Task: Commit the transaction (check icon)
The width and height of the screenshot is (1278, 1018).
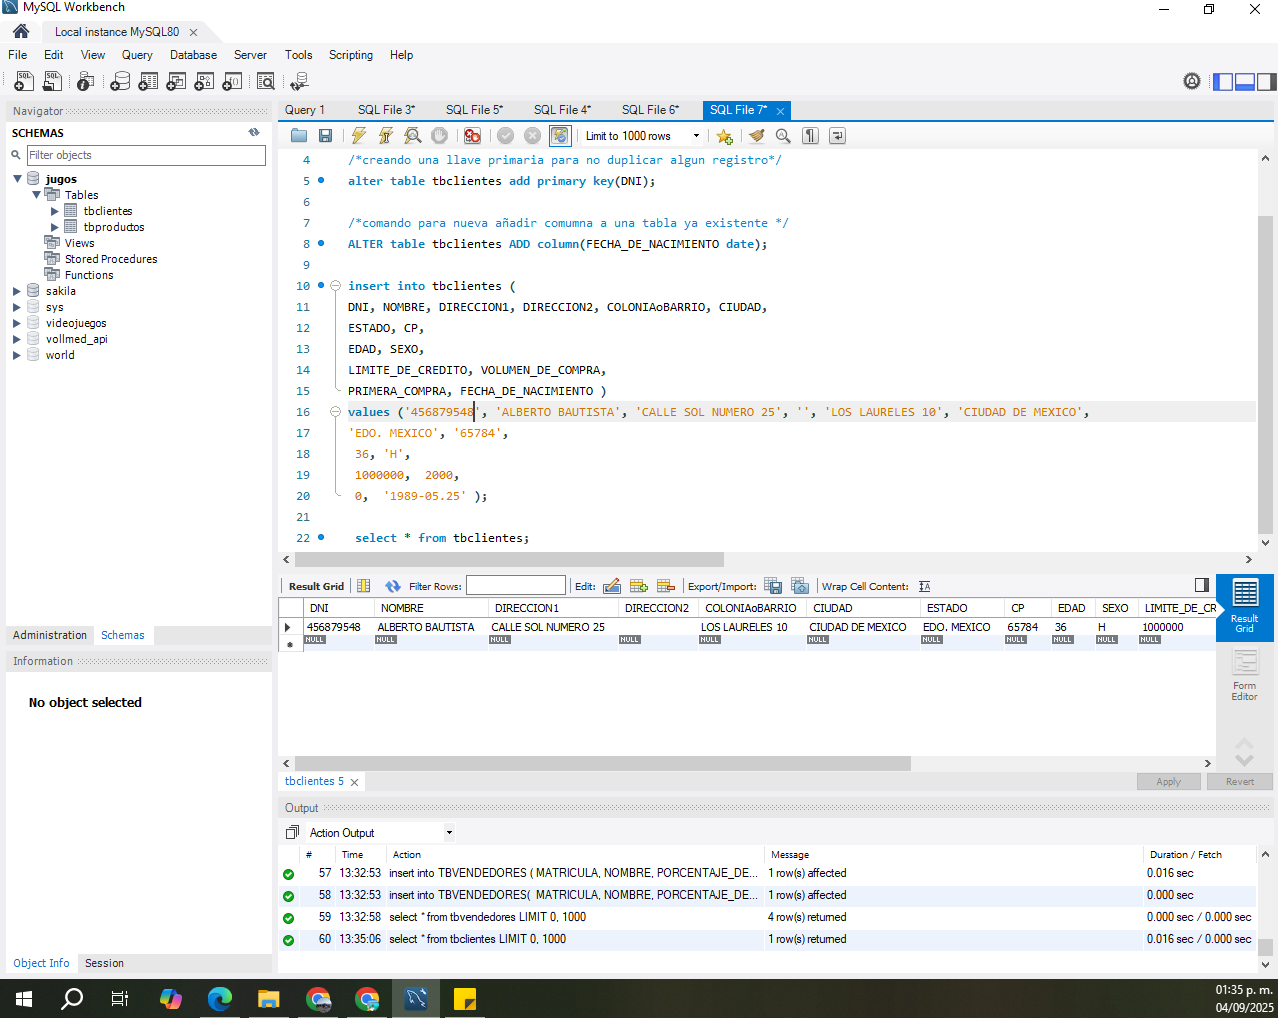Action: tap(506, 136)
